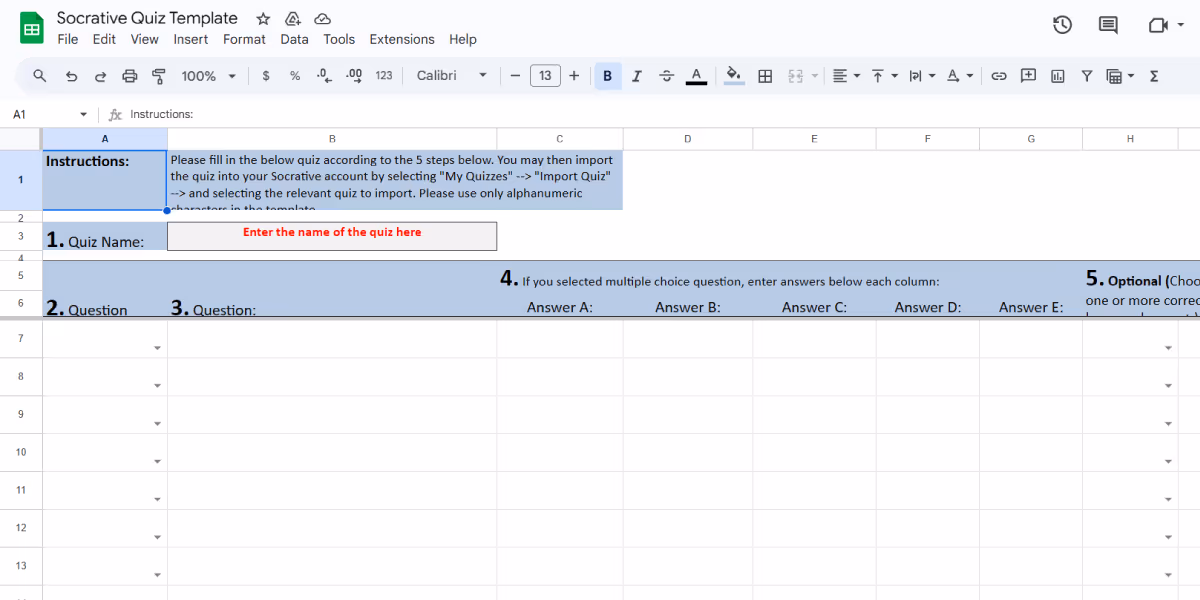Screen dimensions: 1200x600
Task: Select column C header
Action: pyautogui.click(x=559, y=139)
